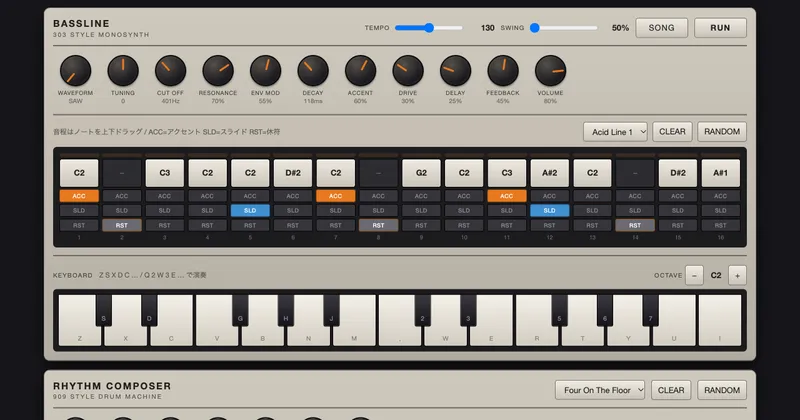
Task: Open the Four On The Floor dropdown
Action: (600, 390)
